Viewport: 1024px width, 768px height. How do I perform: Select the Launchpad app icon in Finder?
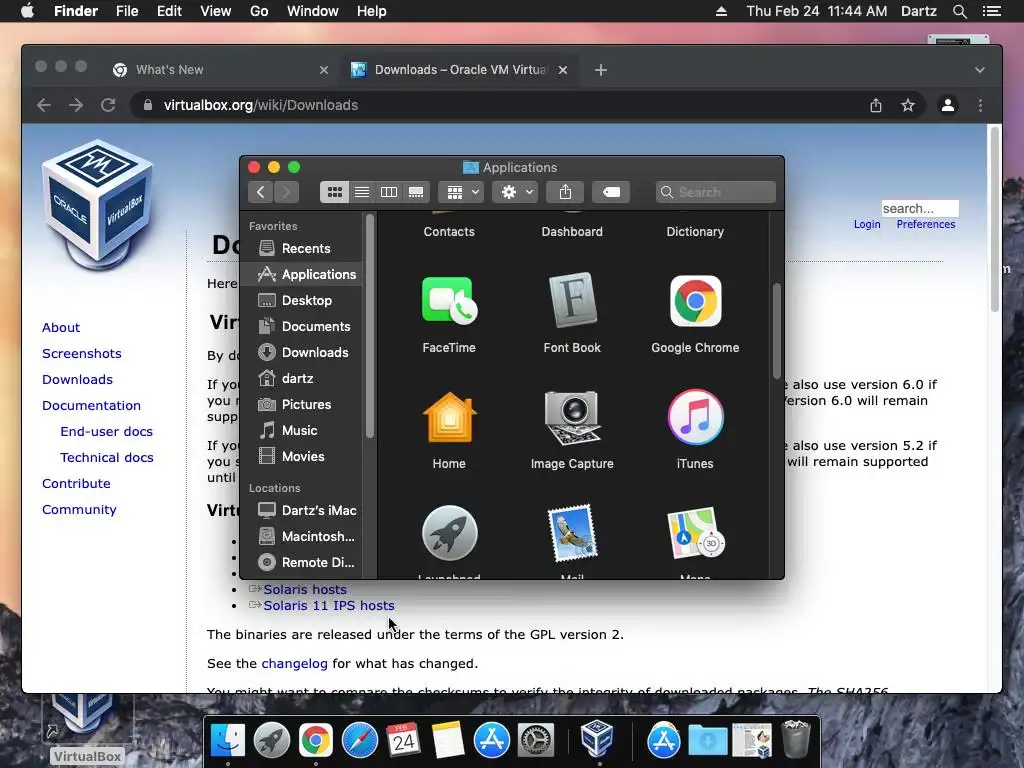click(449, 533)
